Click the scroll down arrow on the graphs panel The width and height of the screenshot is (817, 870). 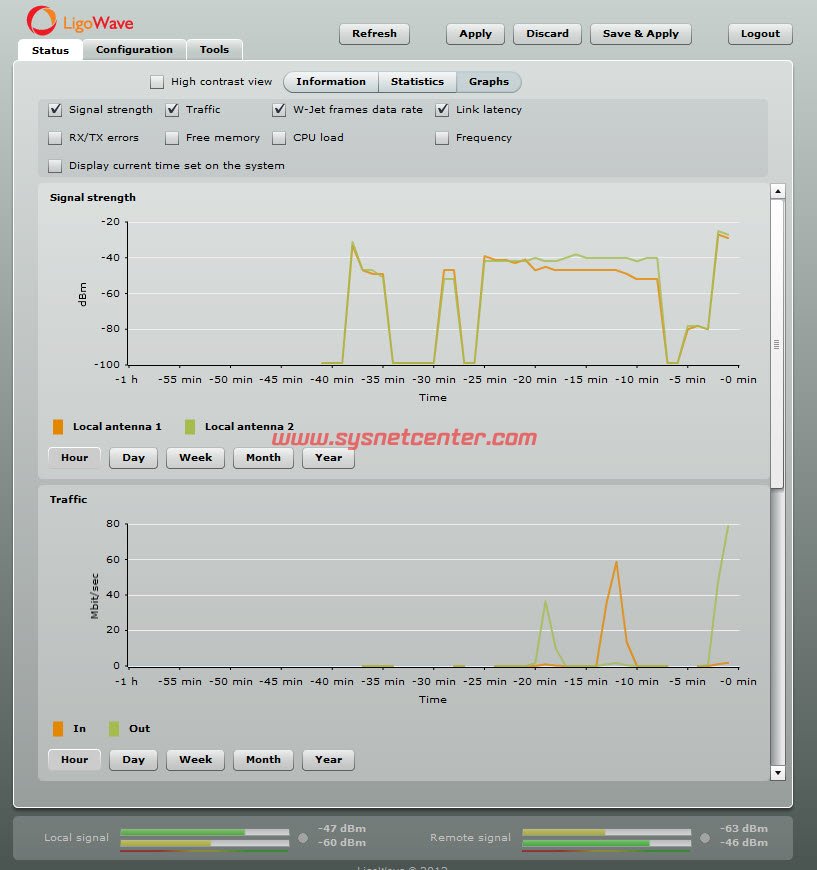point(777,773)
